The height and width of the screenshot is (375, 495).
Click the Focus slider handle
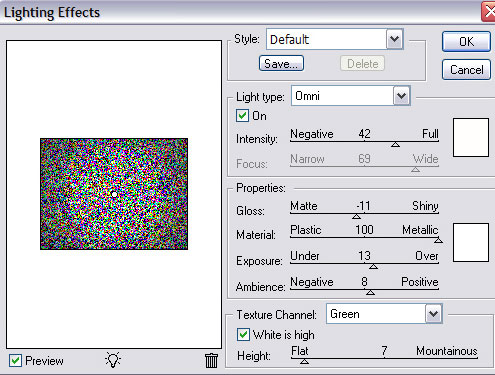coord(415,169)
